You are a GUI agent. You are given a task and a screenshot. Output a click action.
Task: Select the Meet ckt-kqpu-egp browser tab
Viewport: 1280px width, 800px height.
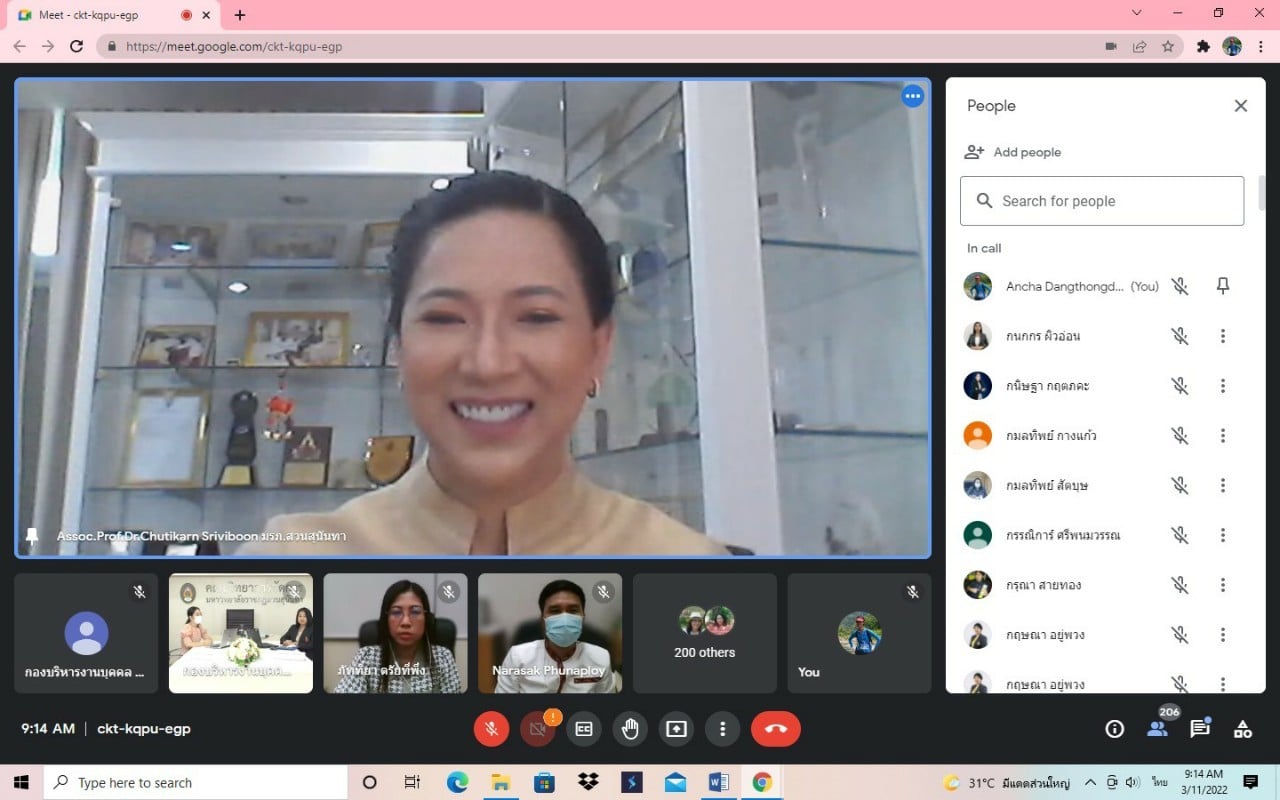coord(100,15)
